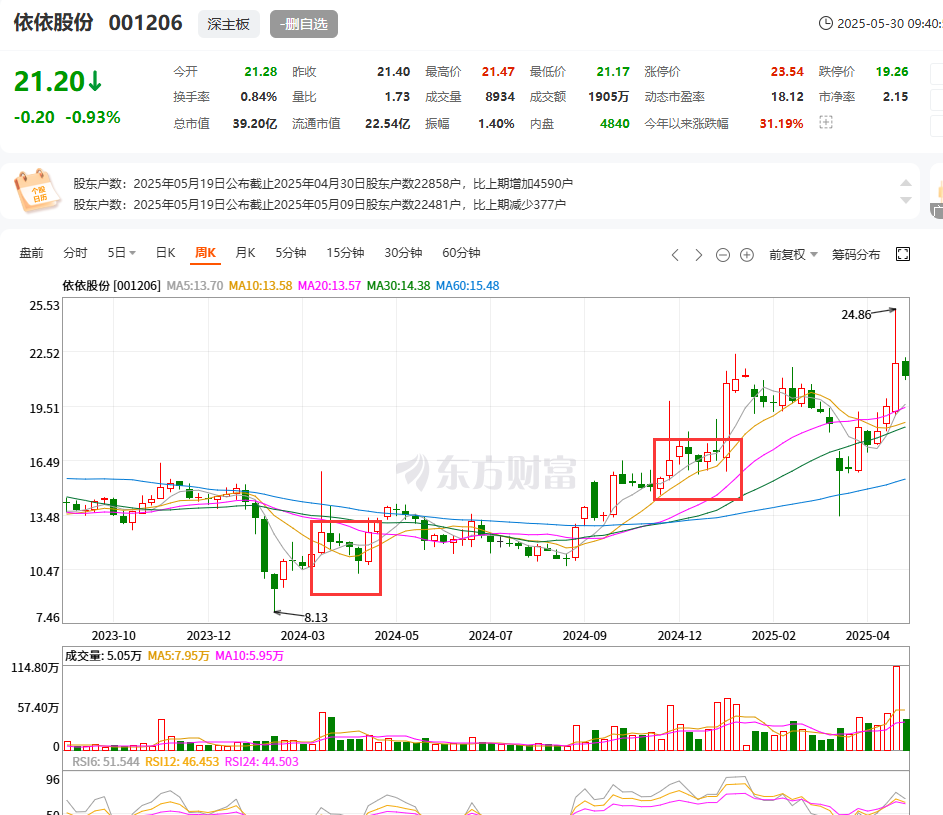
Task: Click MA20:13.57 indicator label
Action: [x=330, y=286]
